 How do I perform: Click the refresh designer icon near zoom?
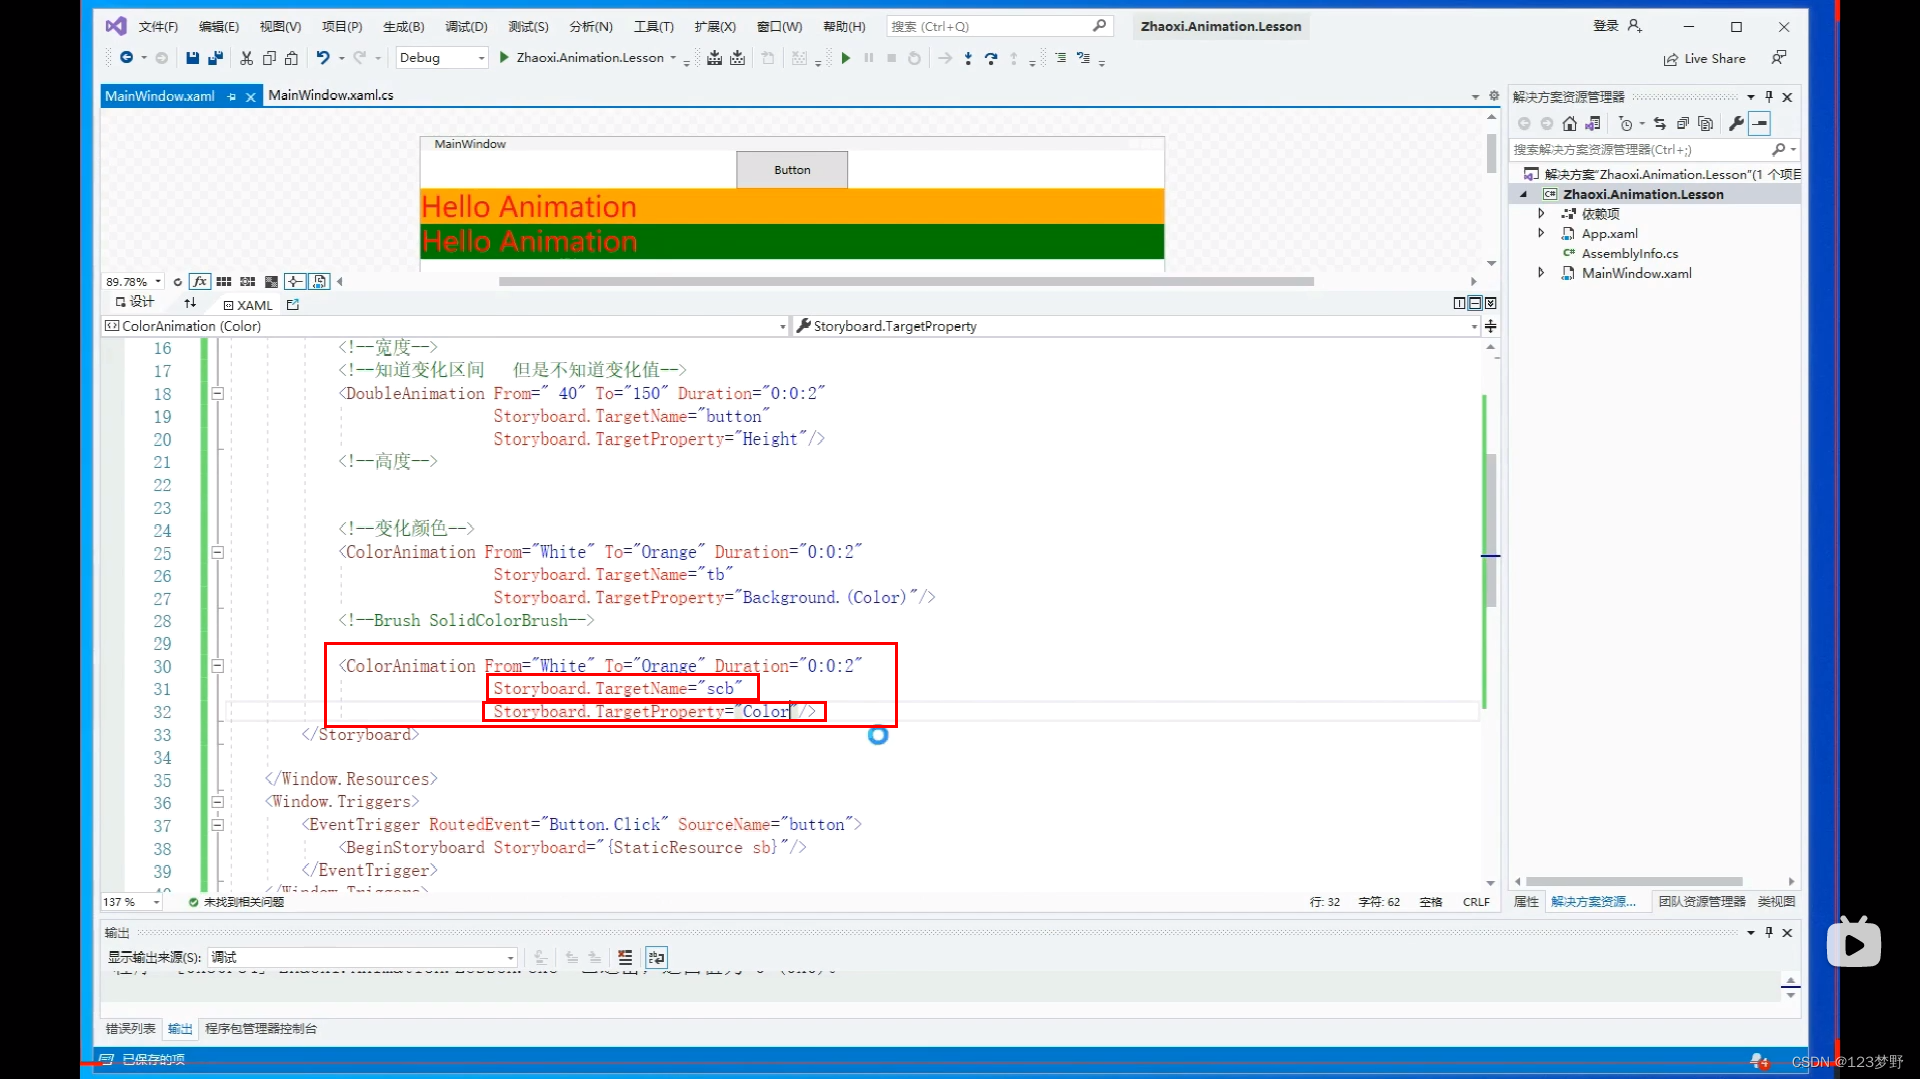[x=177, y=282]
